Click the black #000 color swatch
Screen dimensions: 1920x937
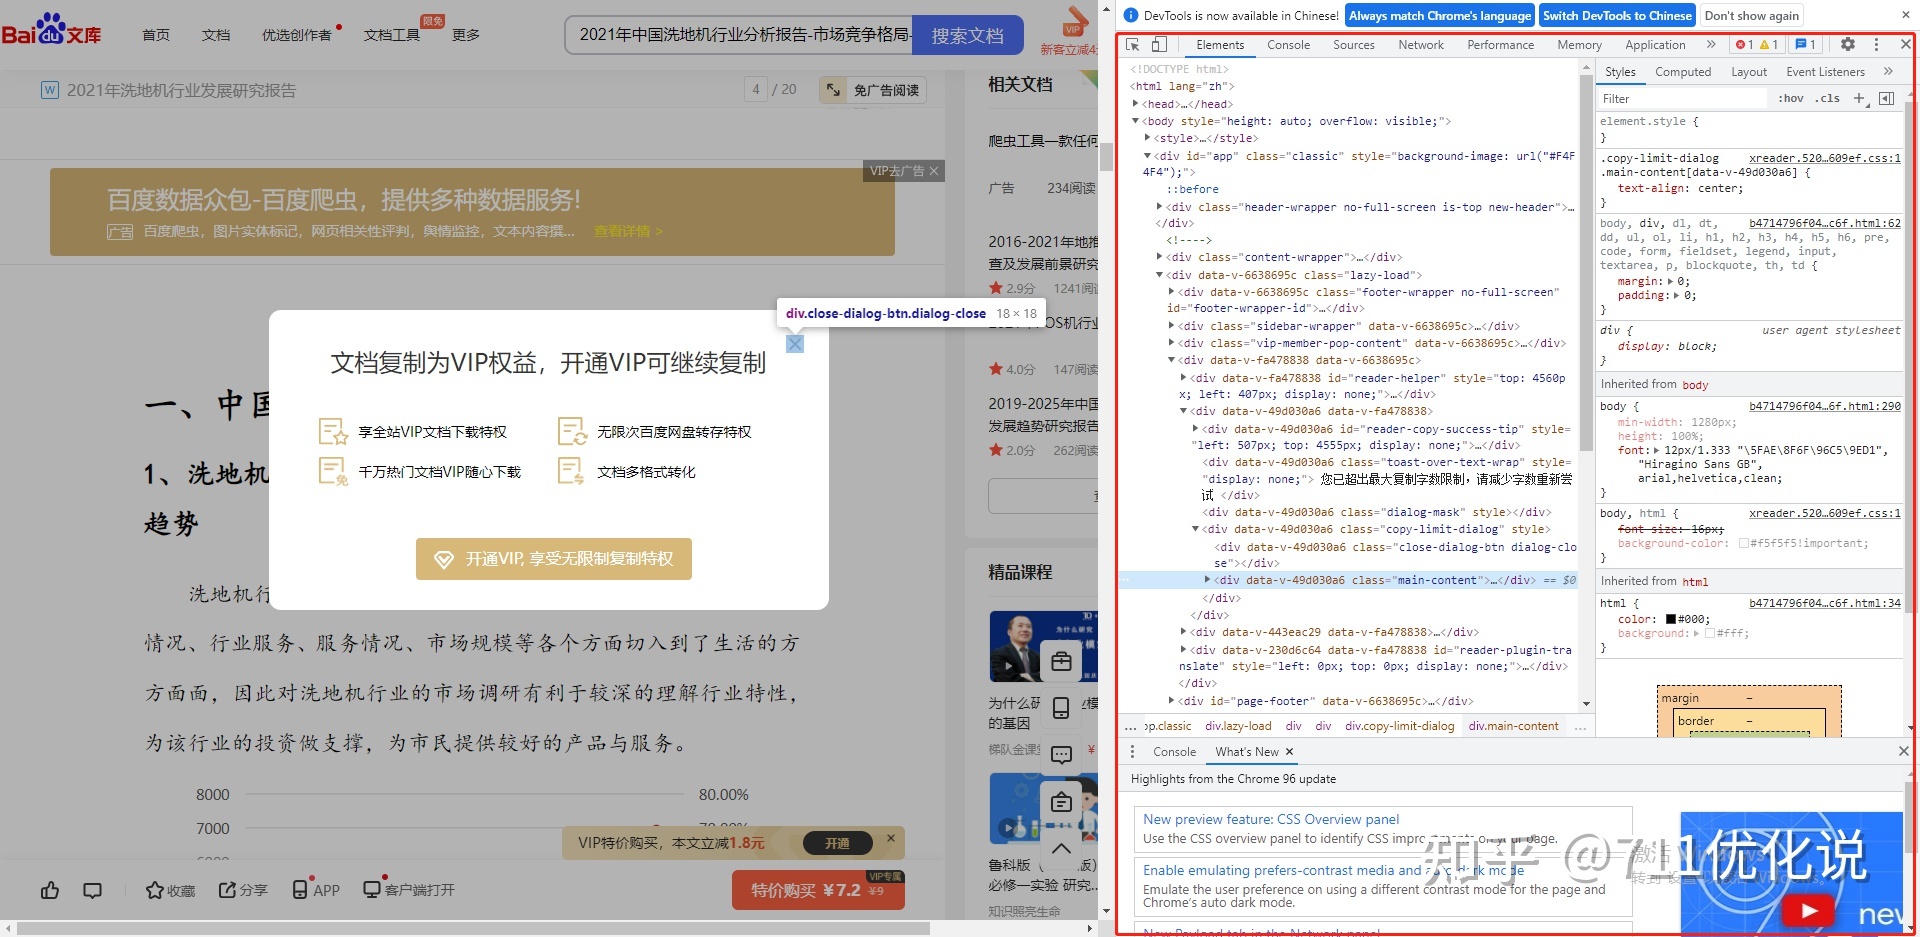point(1671,619)
